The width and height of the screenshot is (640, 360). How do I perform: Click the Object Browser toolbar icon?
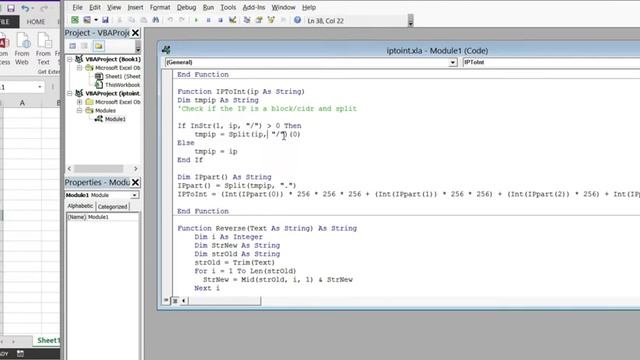(x=271, y=20)
